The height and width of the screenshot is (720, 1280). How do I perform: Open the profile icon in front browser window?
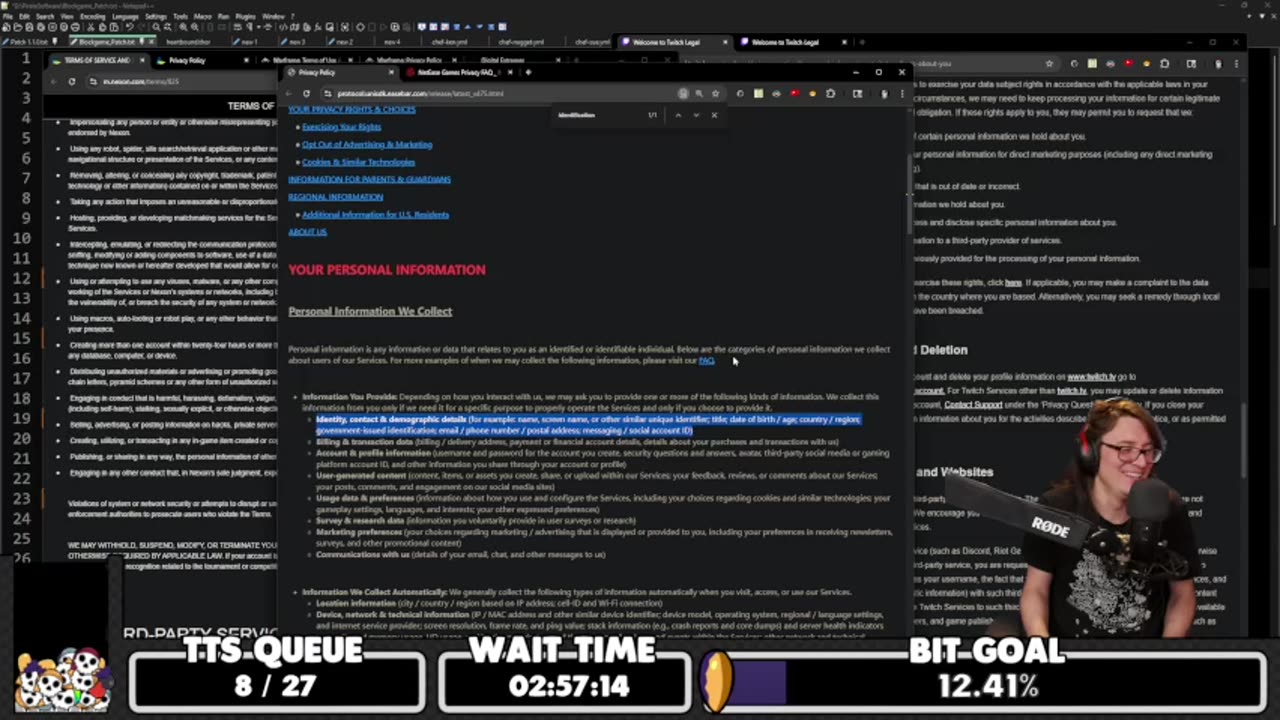(x=884, y=93)
